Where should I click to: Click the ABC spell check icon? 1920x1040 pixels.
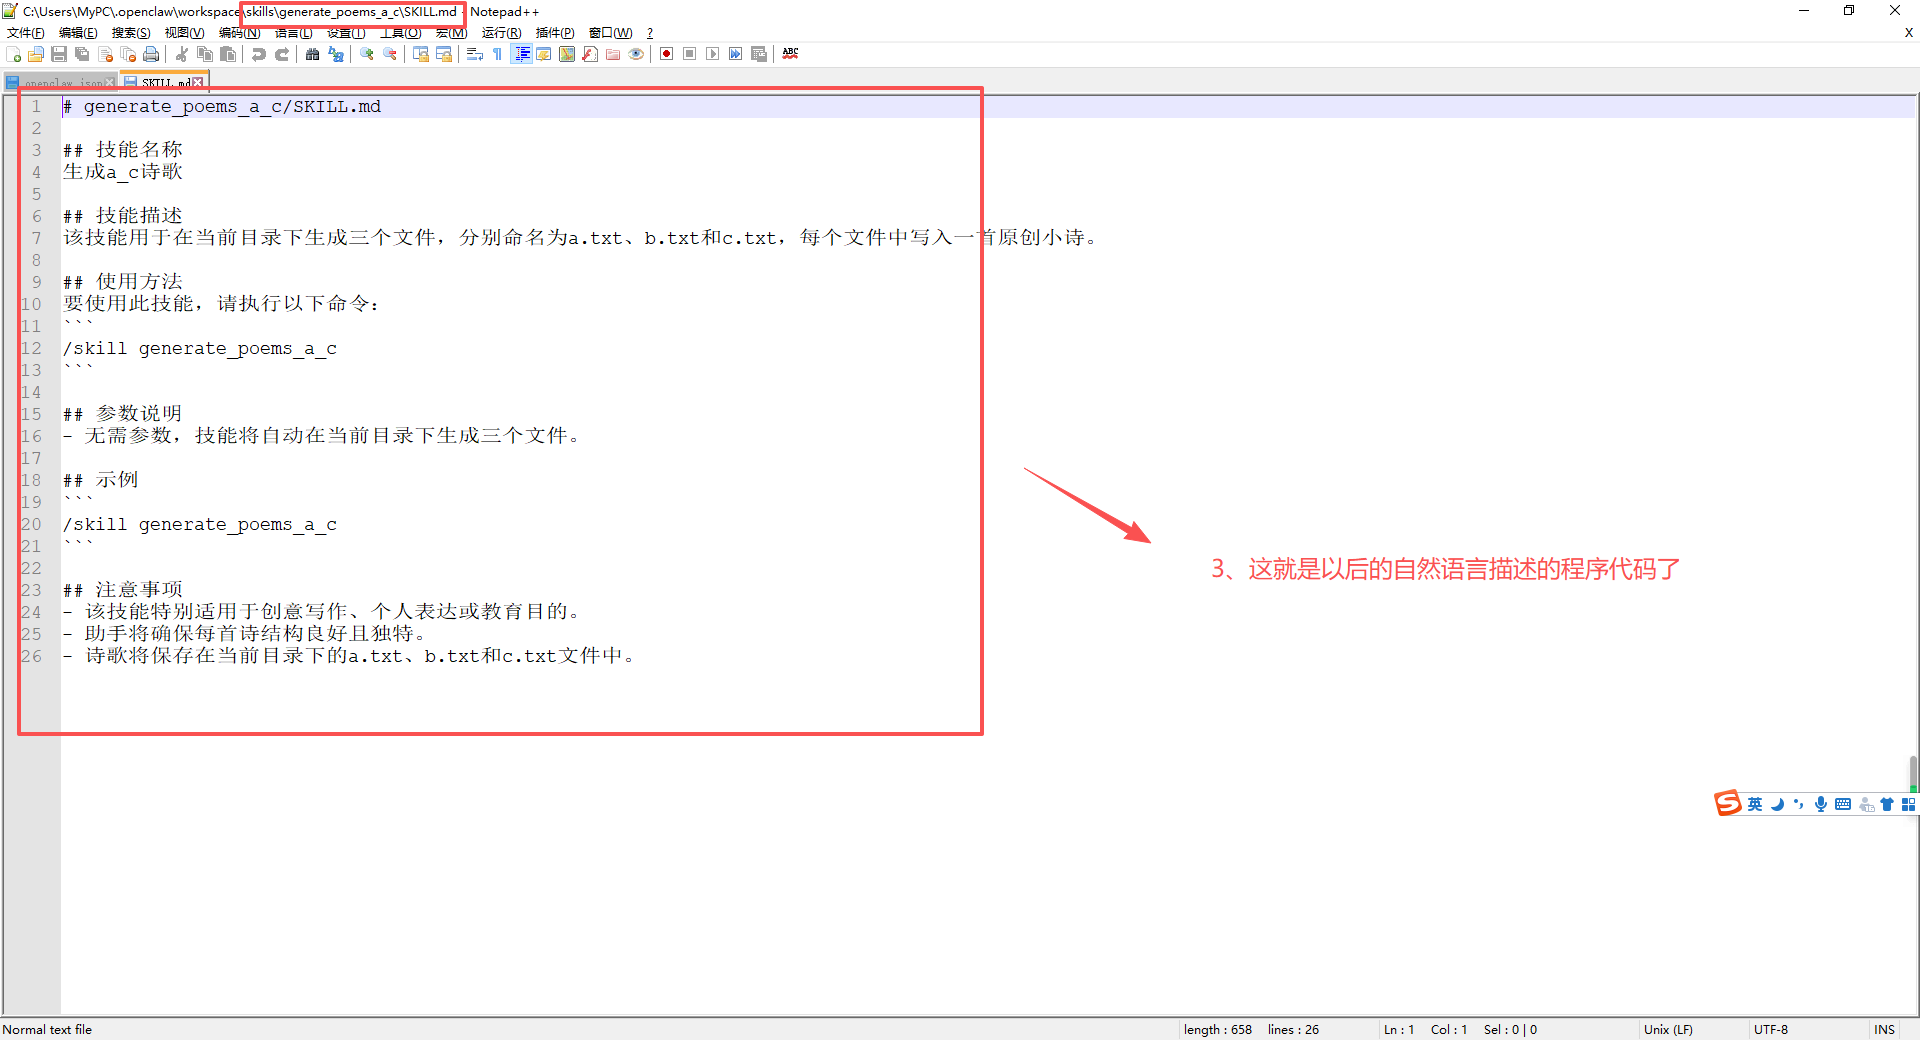790,54
